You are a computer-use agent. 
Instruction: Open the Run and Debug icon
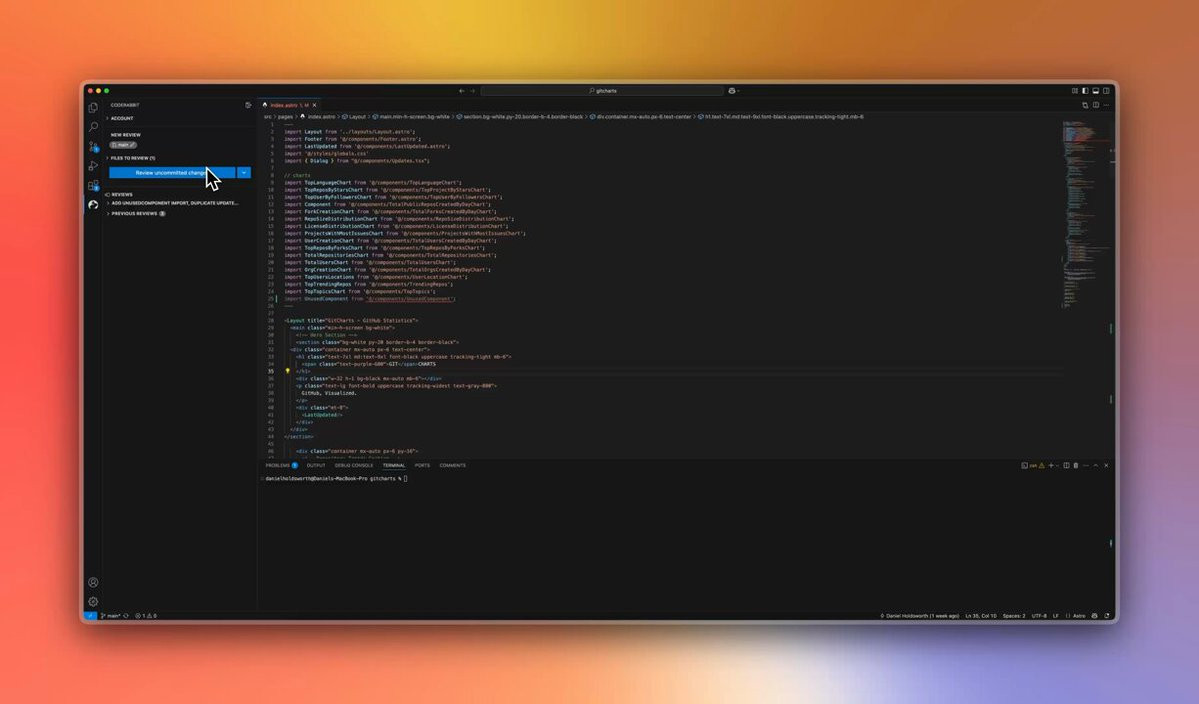(93, 166)
